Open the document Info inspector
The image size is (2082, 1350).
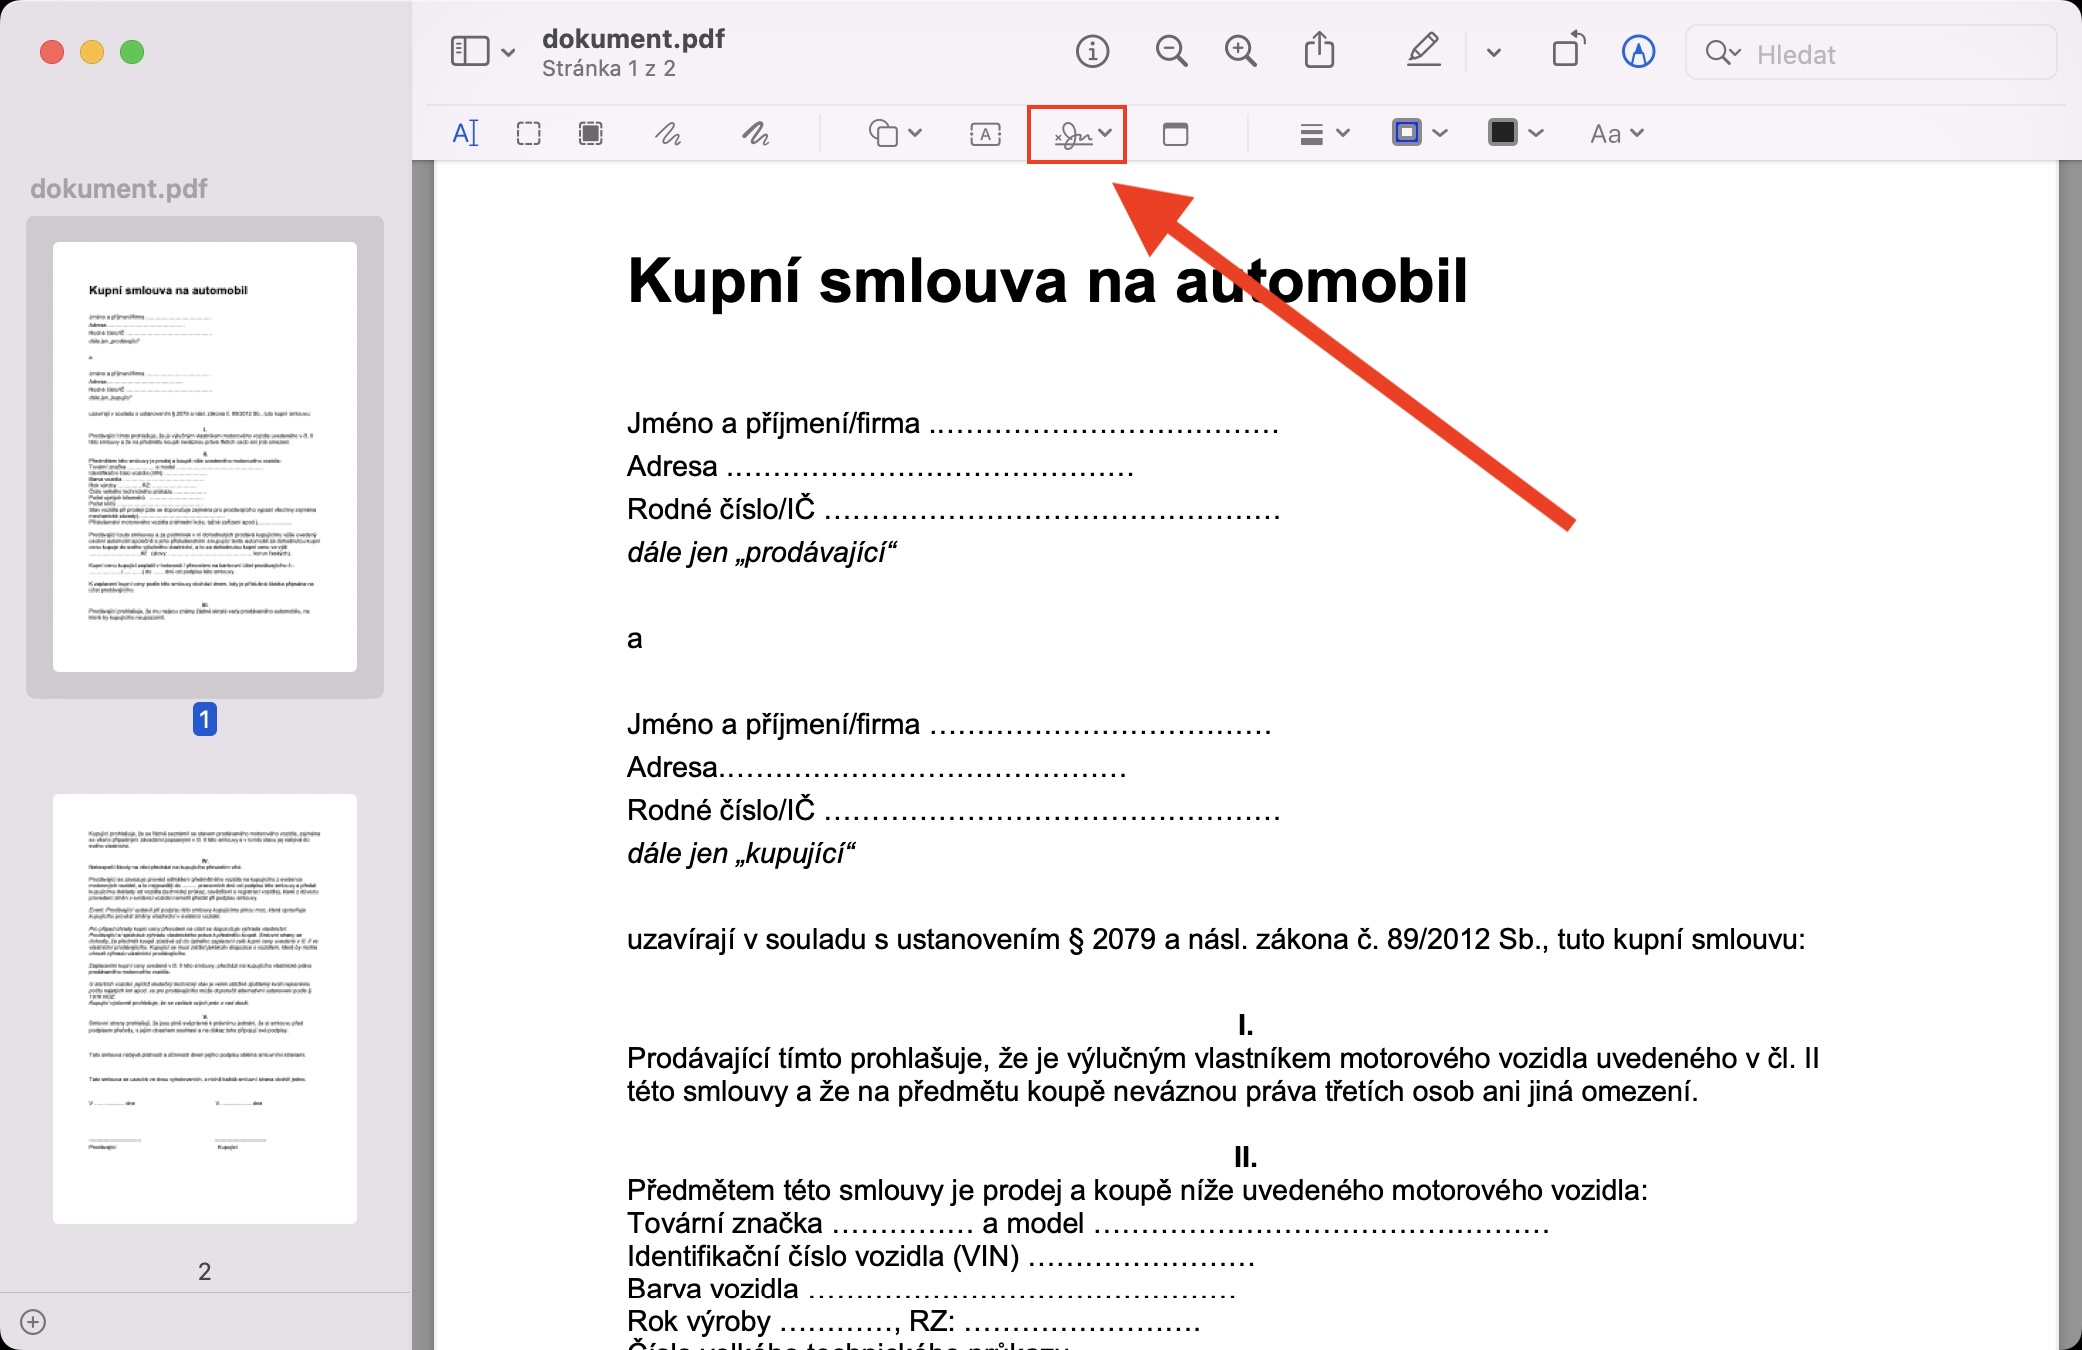point(1092,51)
